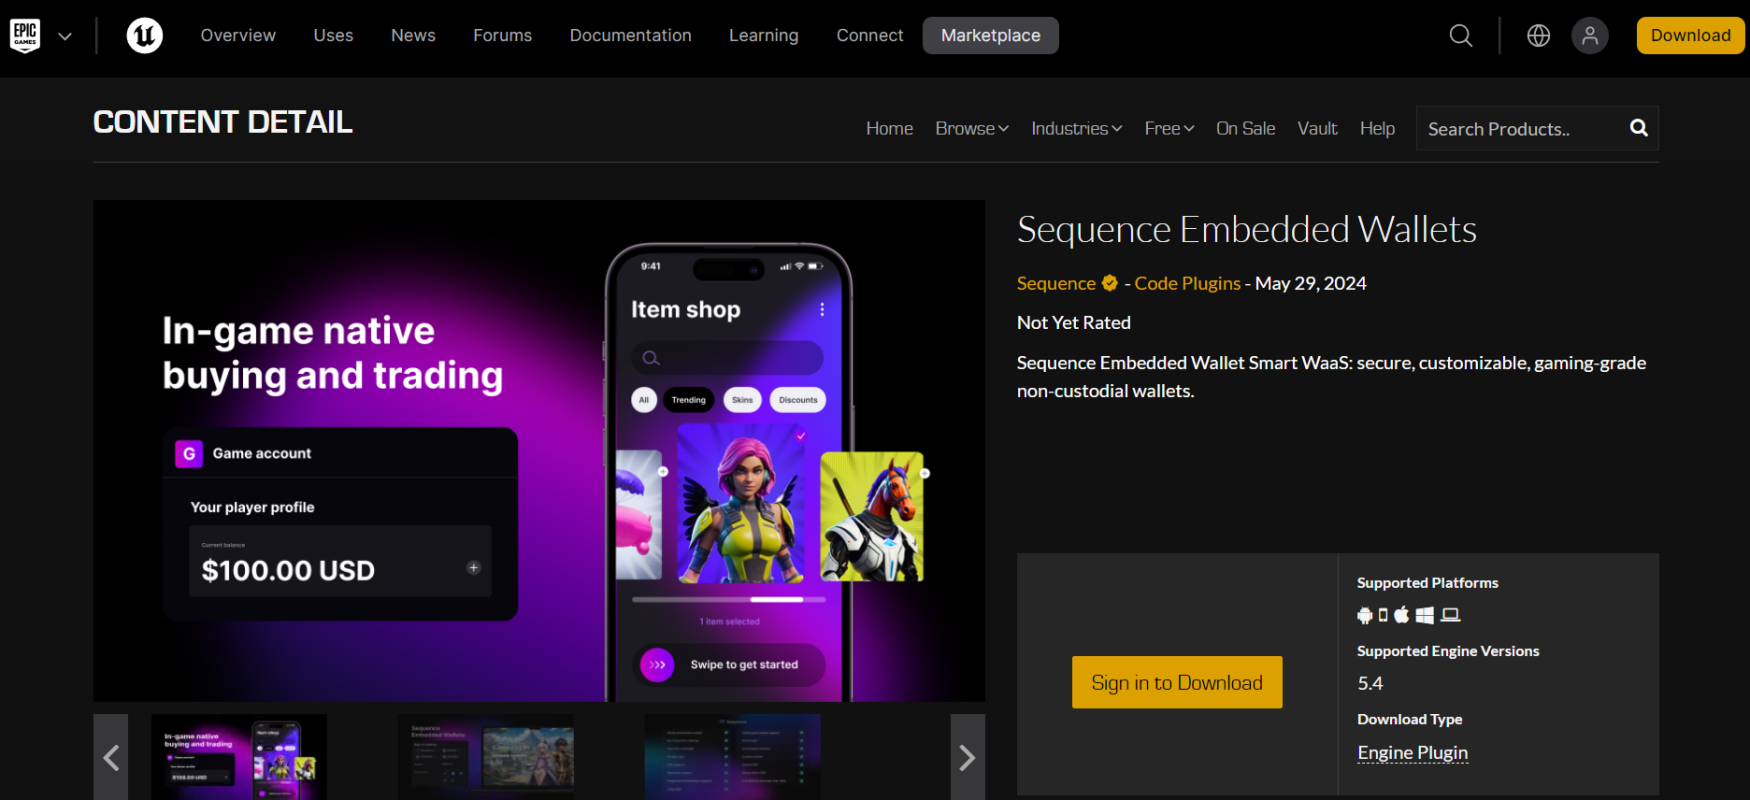
Task: Open the Documentation nav item
Action: click(x=630, y=36)
